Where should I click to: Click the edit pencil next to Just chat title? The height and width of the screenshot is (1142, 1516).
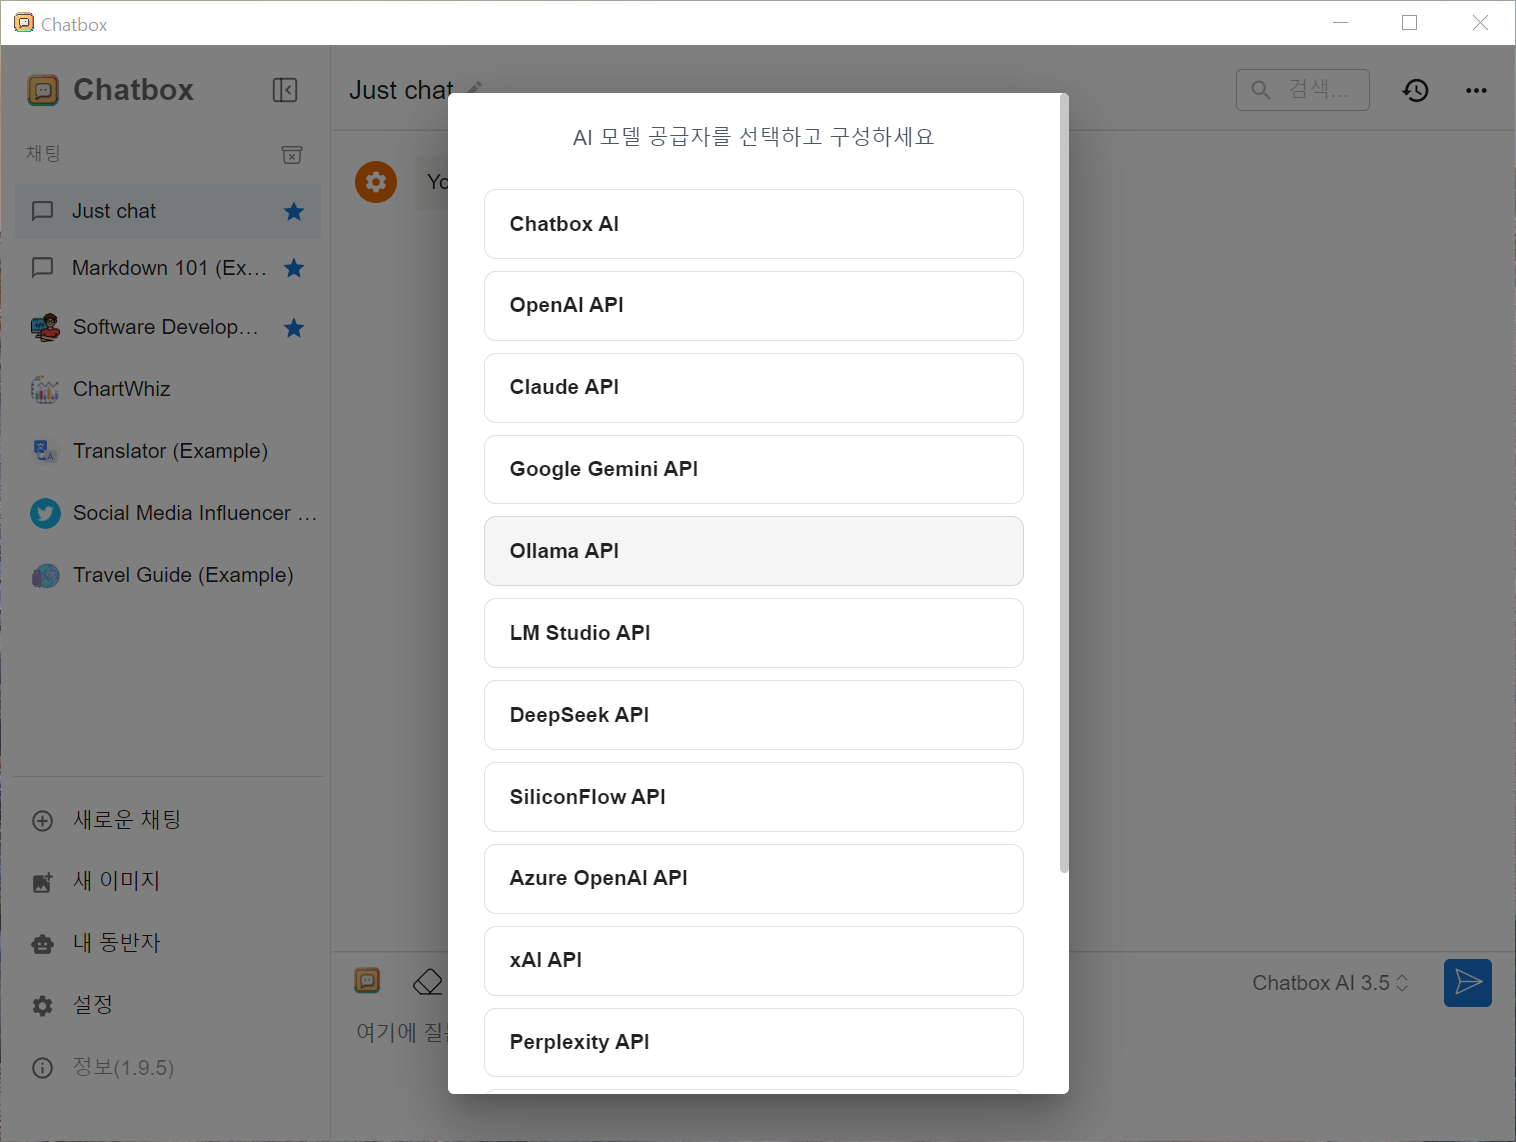475,88
